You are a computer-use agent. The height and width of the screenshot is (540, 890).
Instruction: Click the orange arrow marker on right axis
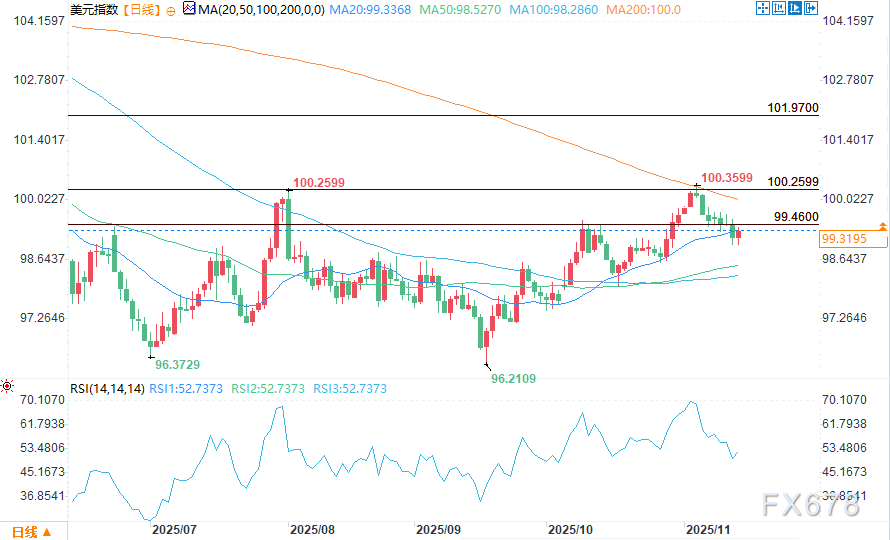tap(882, 226)
